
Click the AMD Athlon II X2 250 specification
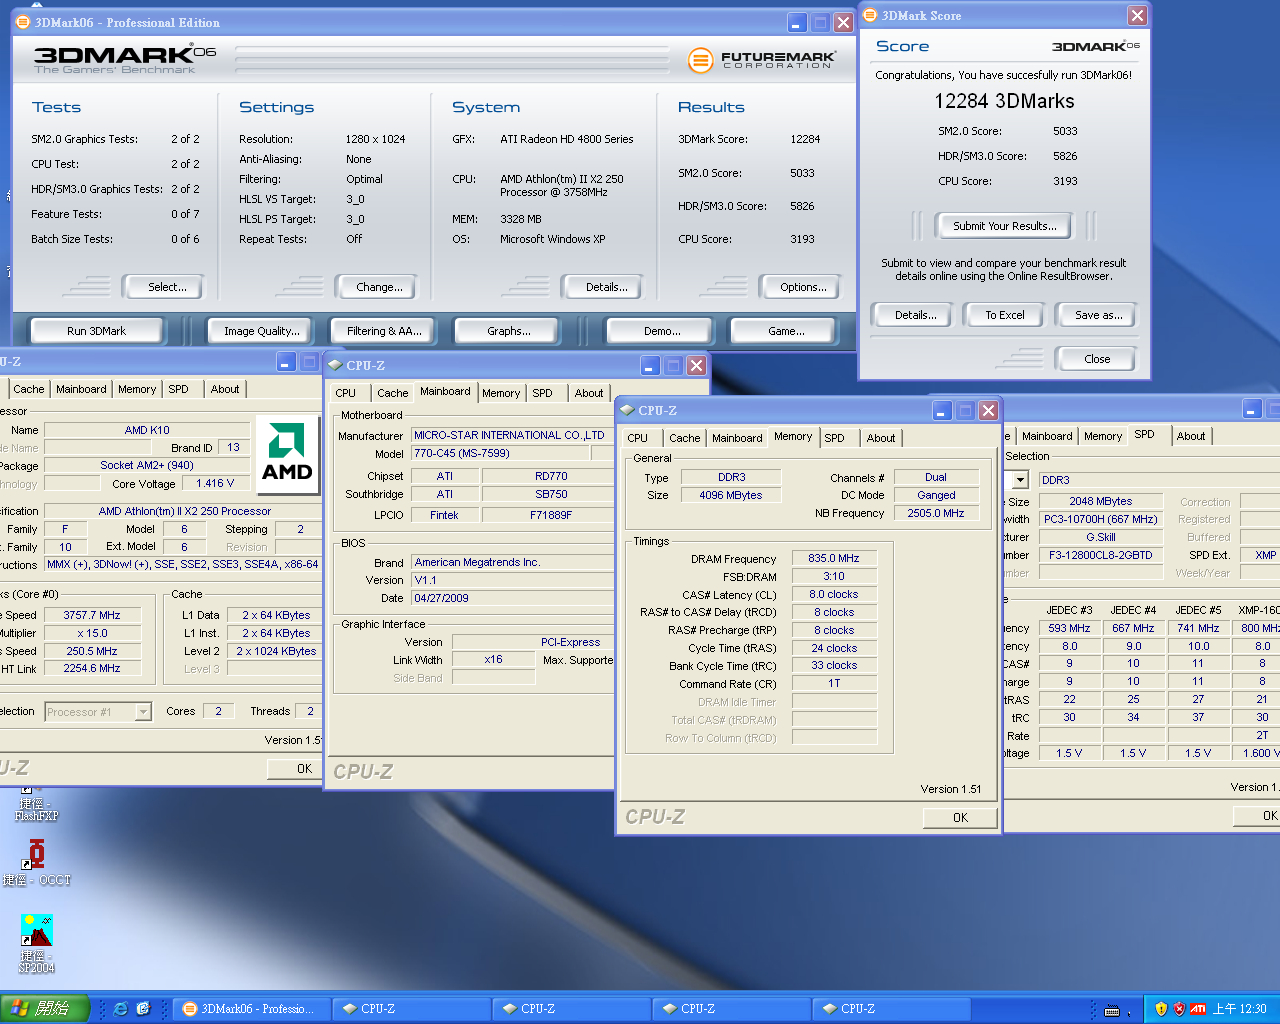185,511
